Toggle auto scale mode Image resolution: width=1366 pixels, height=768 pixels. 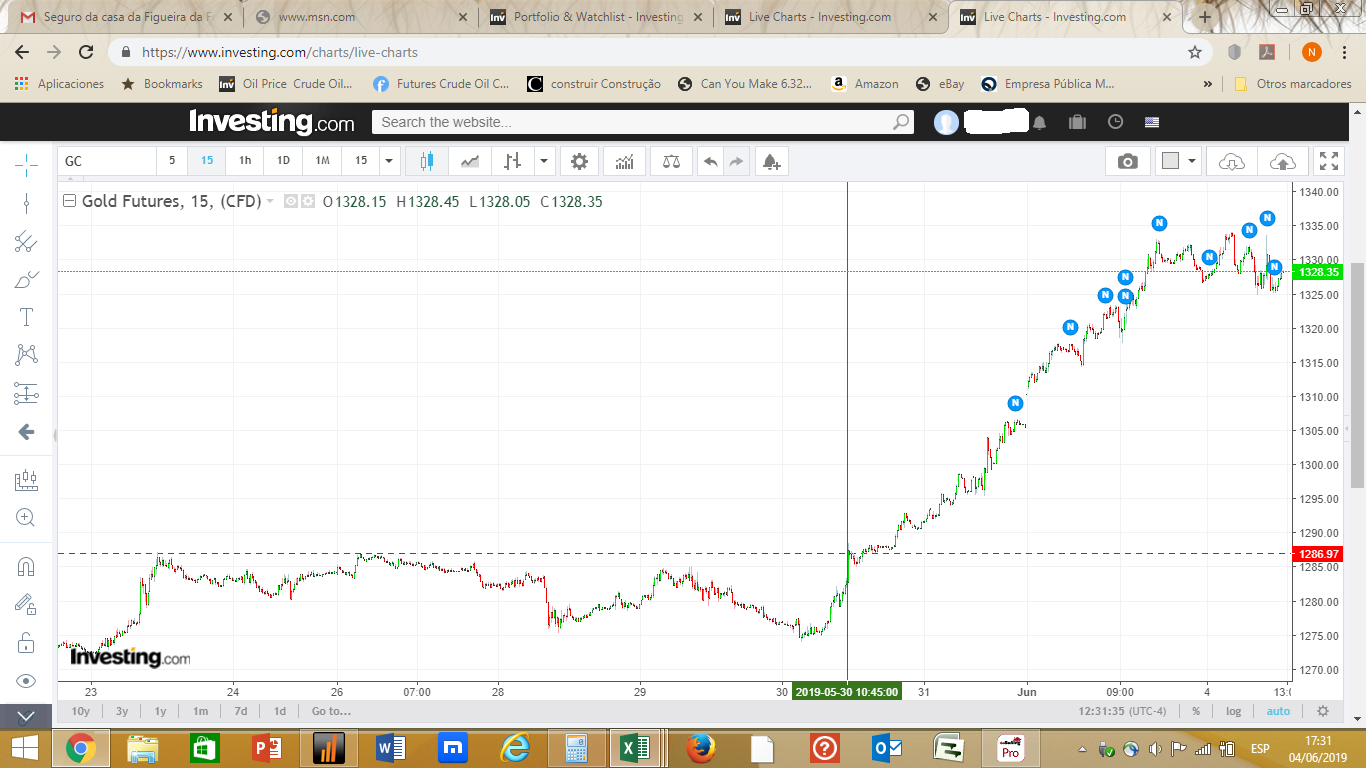[x=1278, y=711]
